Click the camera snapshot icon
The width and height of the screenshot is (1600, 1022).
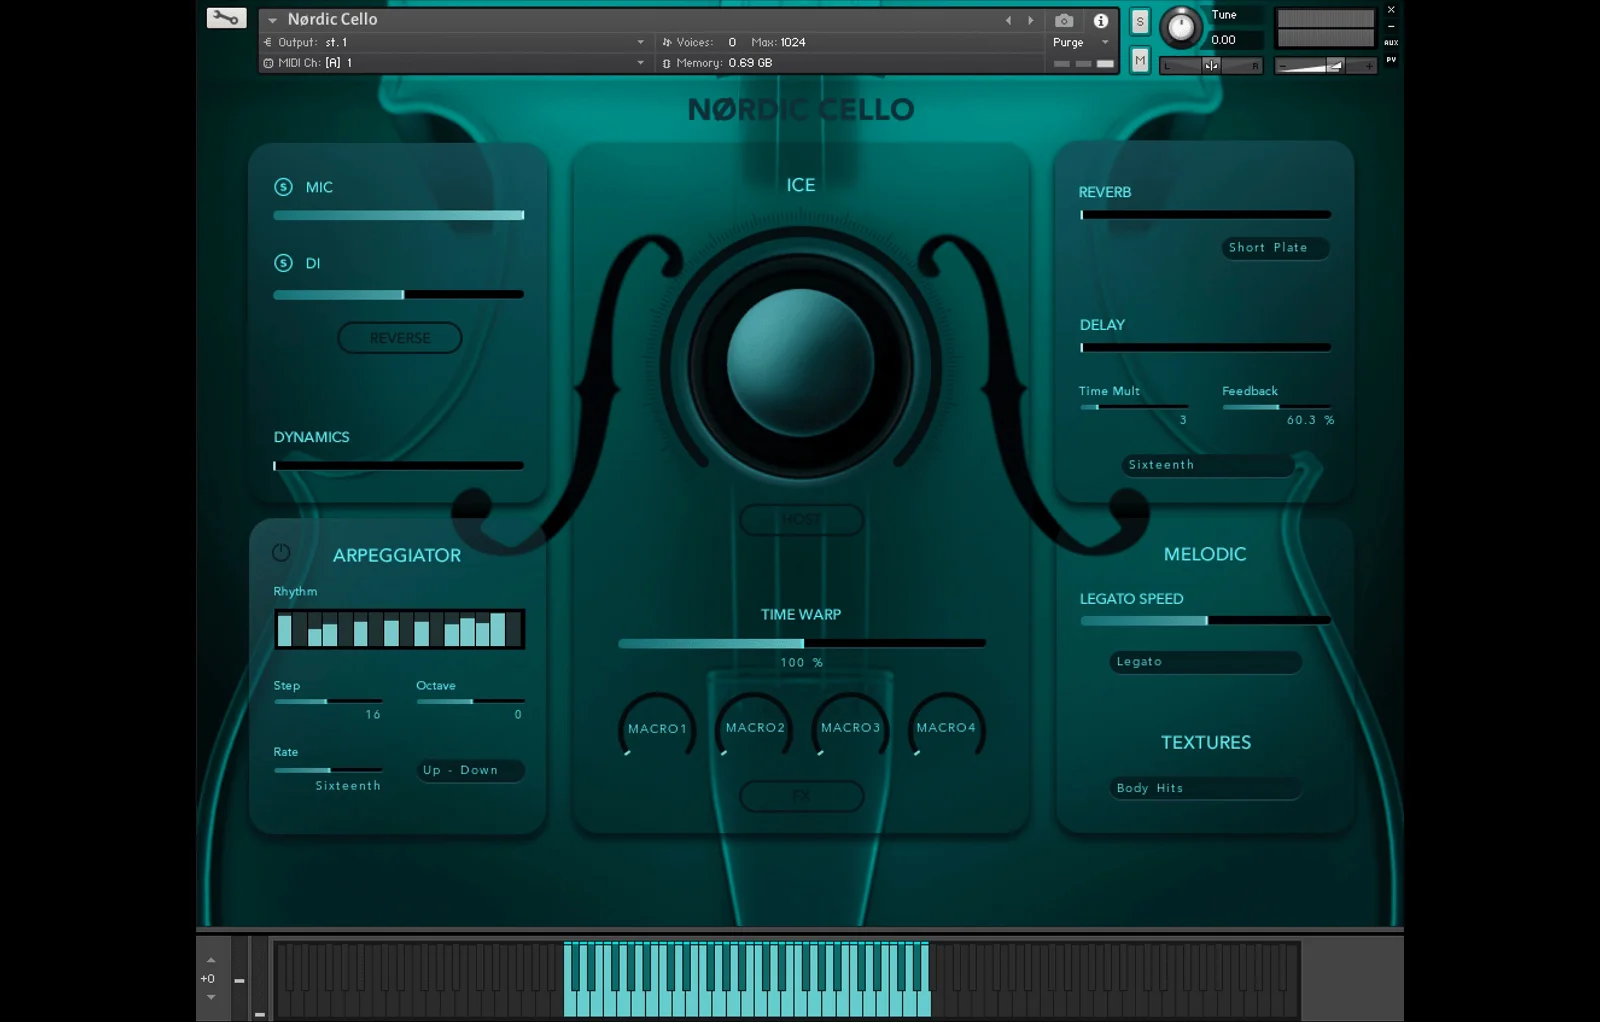tap(1064, 20)
